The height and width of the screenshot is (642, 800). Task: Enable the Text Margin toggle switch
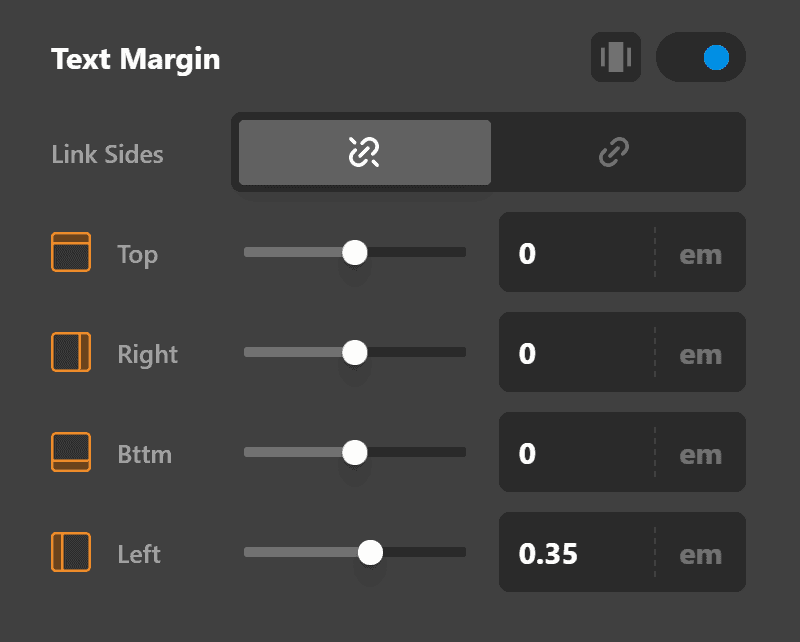coord(701,58)
